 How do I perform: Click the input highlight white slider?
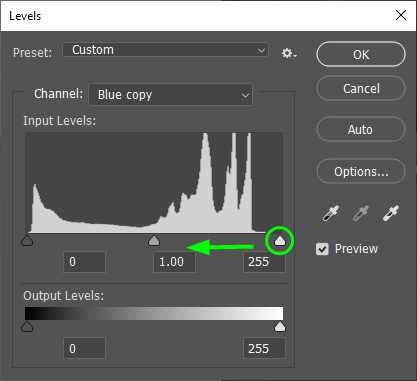point(280,240)
